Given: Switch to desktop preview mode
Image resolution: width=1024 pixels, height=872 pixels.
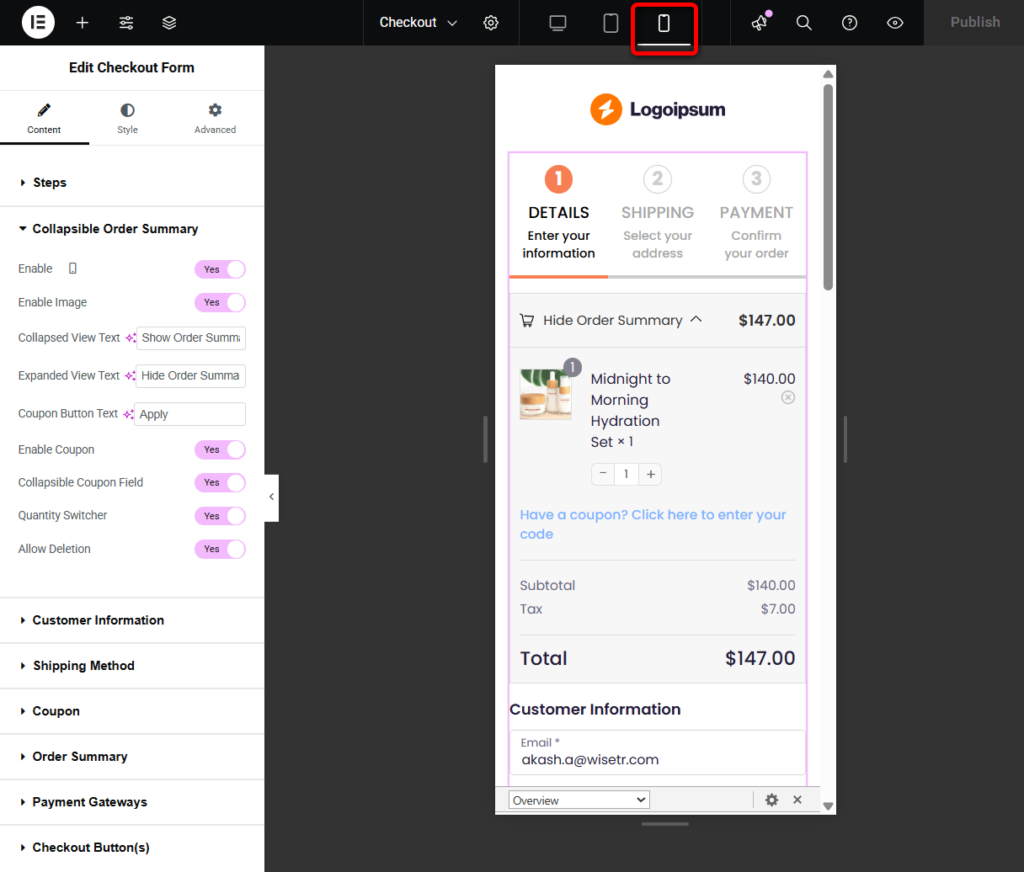Looking at the screenshot, I should pos(557,22).
